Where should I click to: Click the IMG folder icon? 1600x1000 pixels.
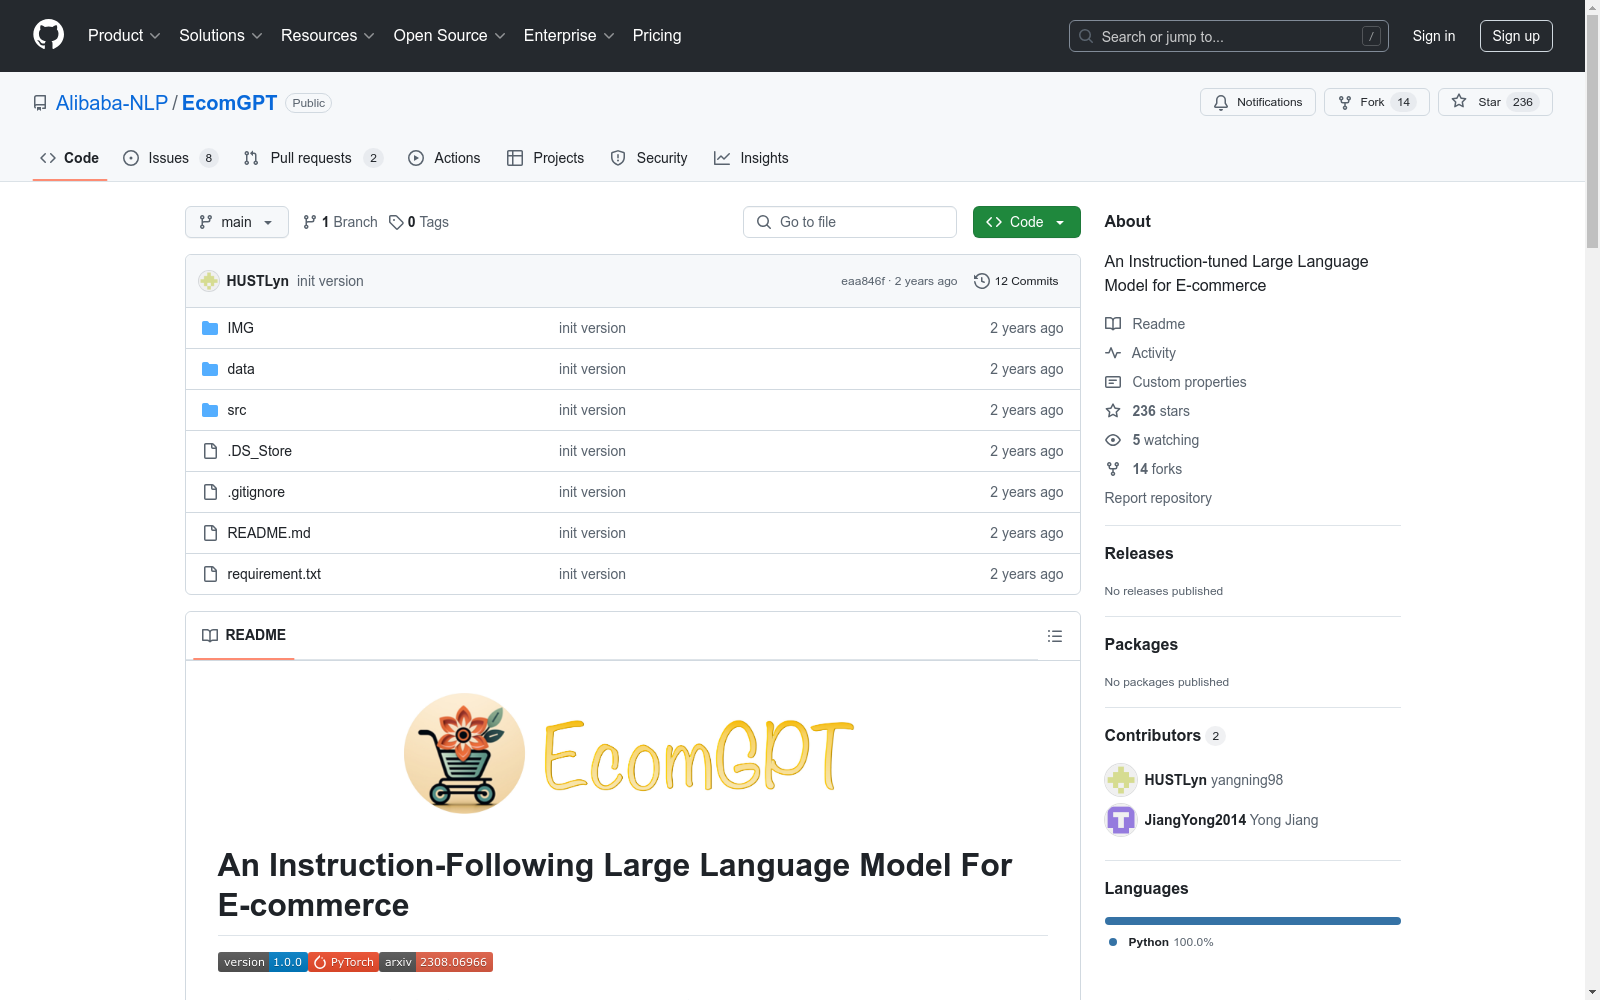tap(210, 328)
